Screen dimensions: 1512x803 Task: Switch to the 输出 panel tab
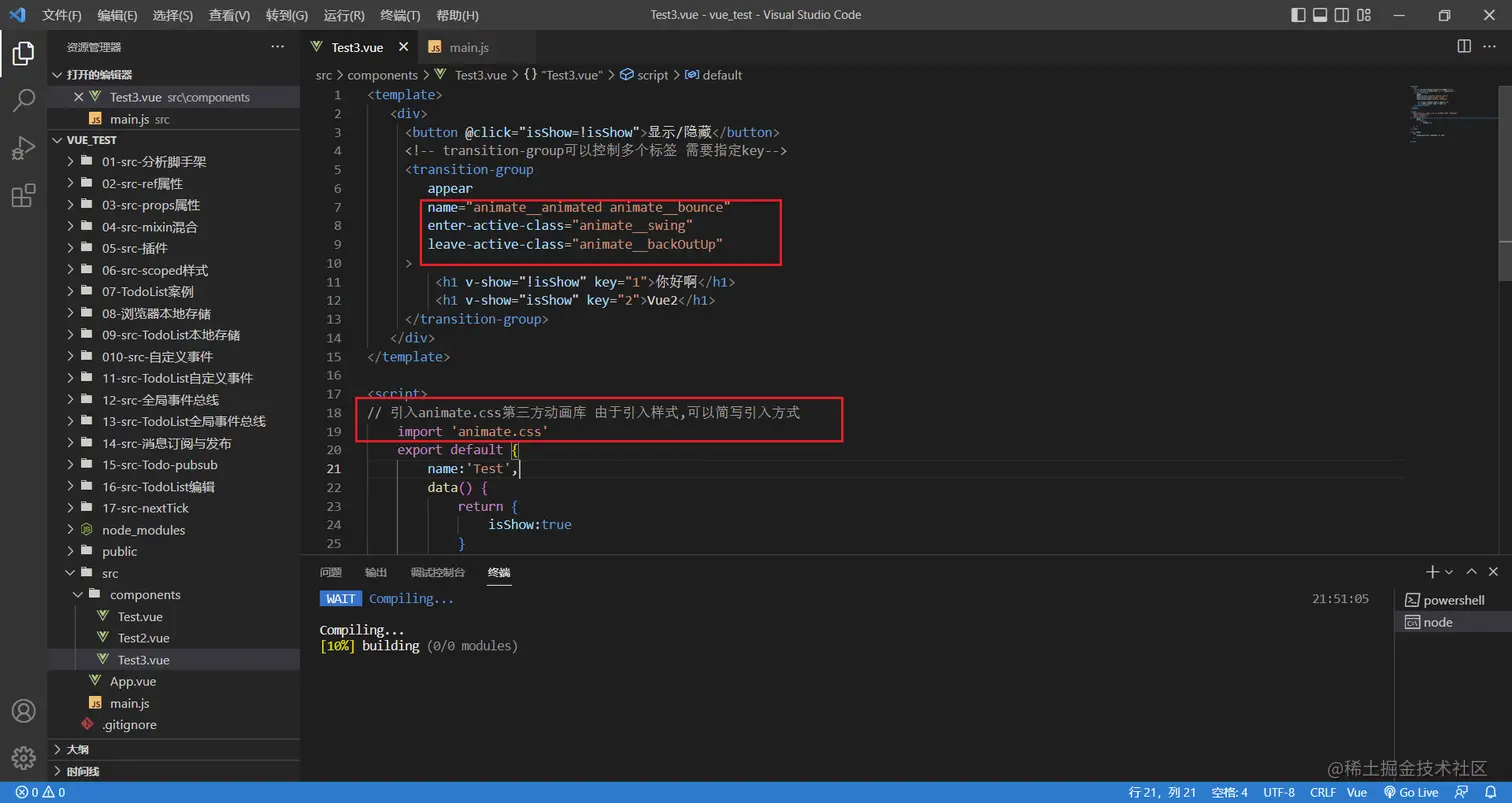376,572
